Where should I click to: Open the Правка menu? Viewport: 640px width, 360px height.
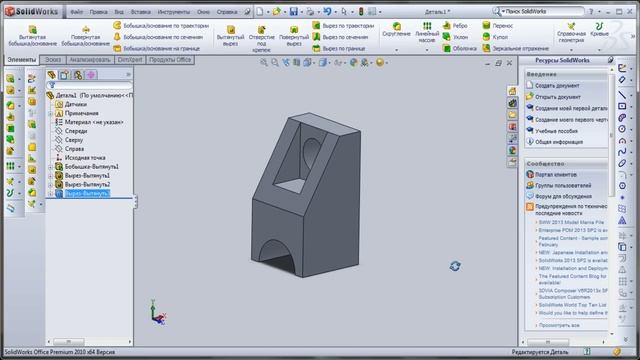coord(98,12)
